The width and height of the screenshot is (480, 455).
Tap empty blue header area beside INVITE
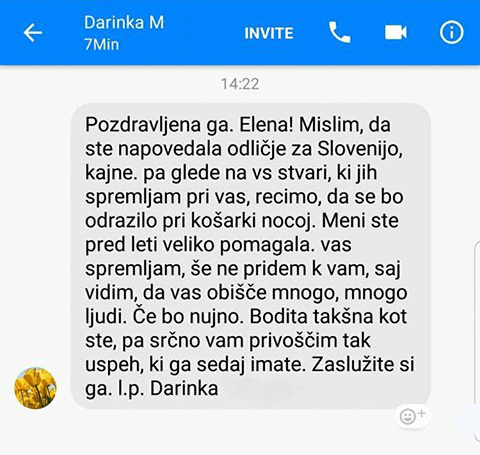pos(204,33)
